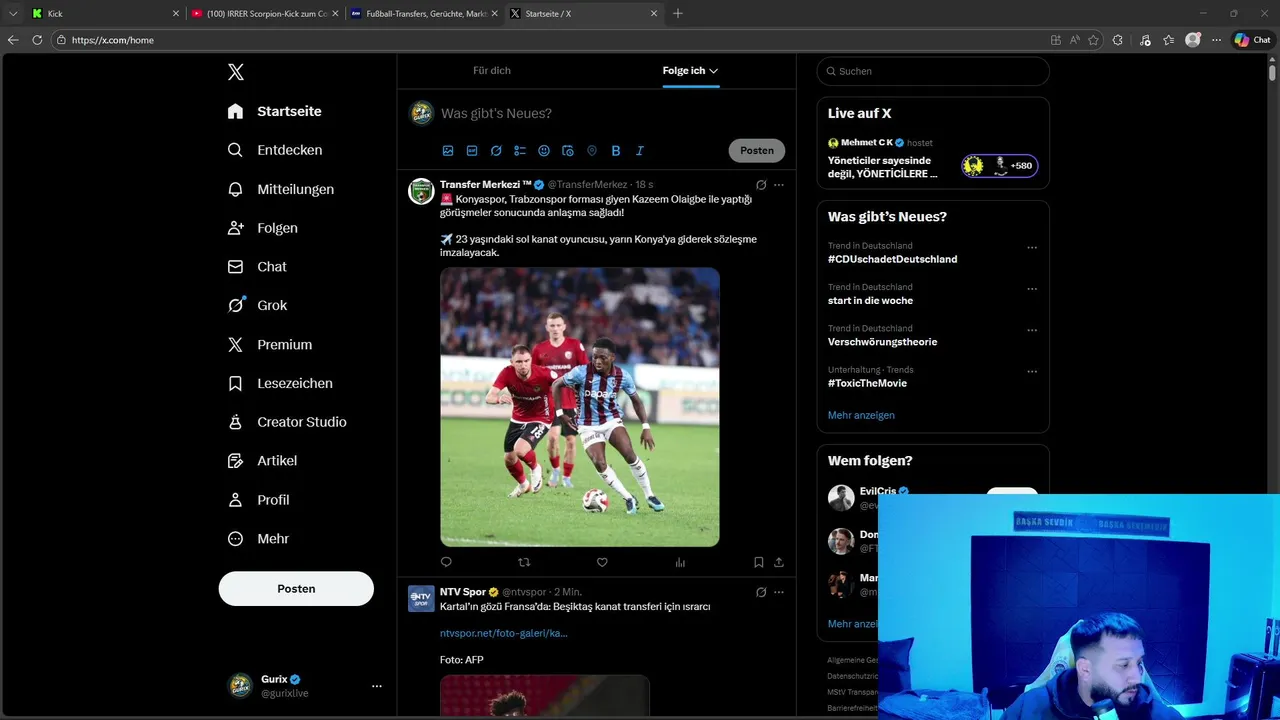Switch to IRRER Scorpion-Kick YouTube tab
The height and width of the screenshot is (720, 1280).
[265, 14]
